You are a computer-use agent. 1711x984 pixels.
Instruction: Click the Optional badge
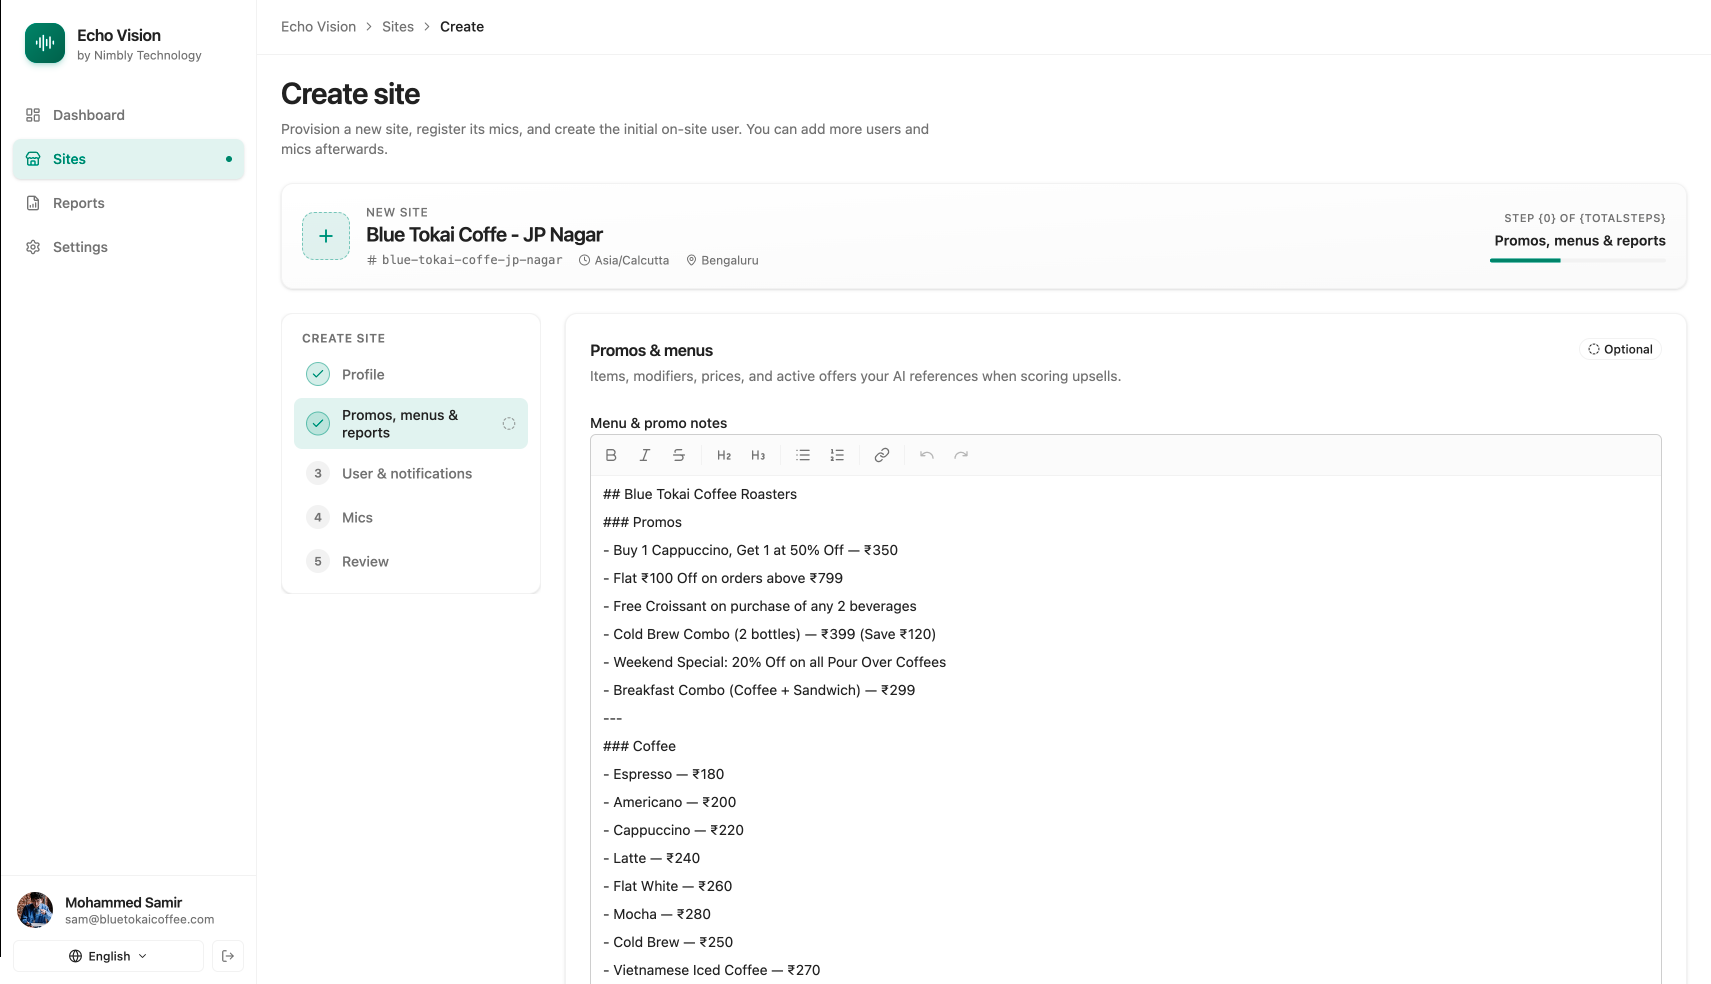[x=1620, y=349]
